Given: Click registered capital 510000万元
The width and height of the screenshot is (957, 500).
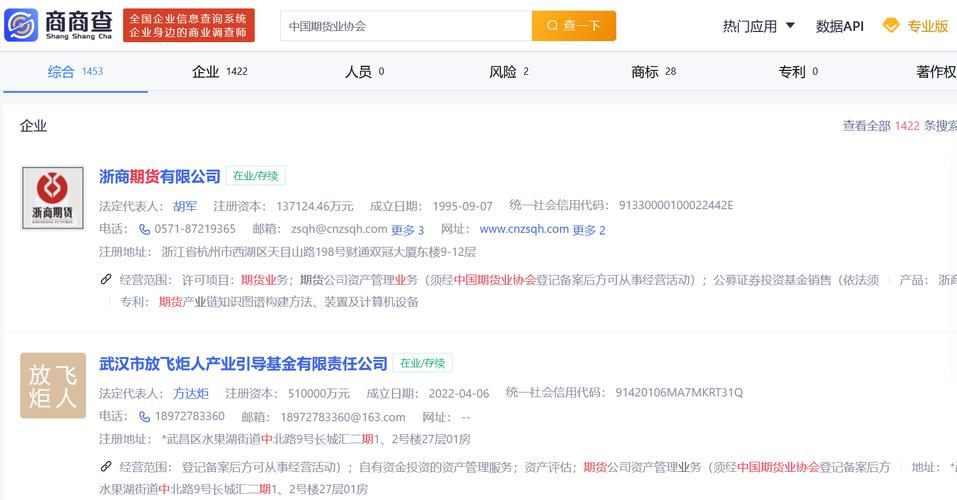Looking at the screenshot, I should pos(319,394).
